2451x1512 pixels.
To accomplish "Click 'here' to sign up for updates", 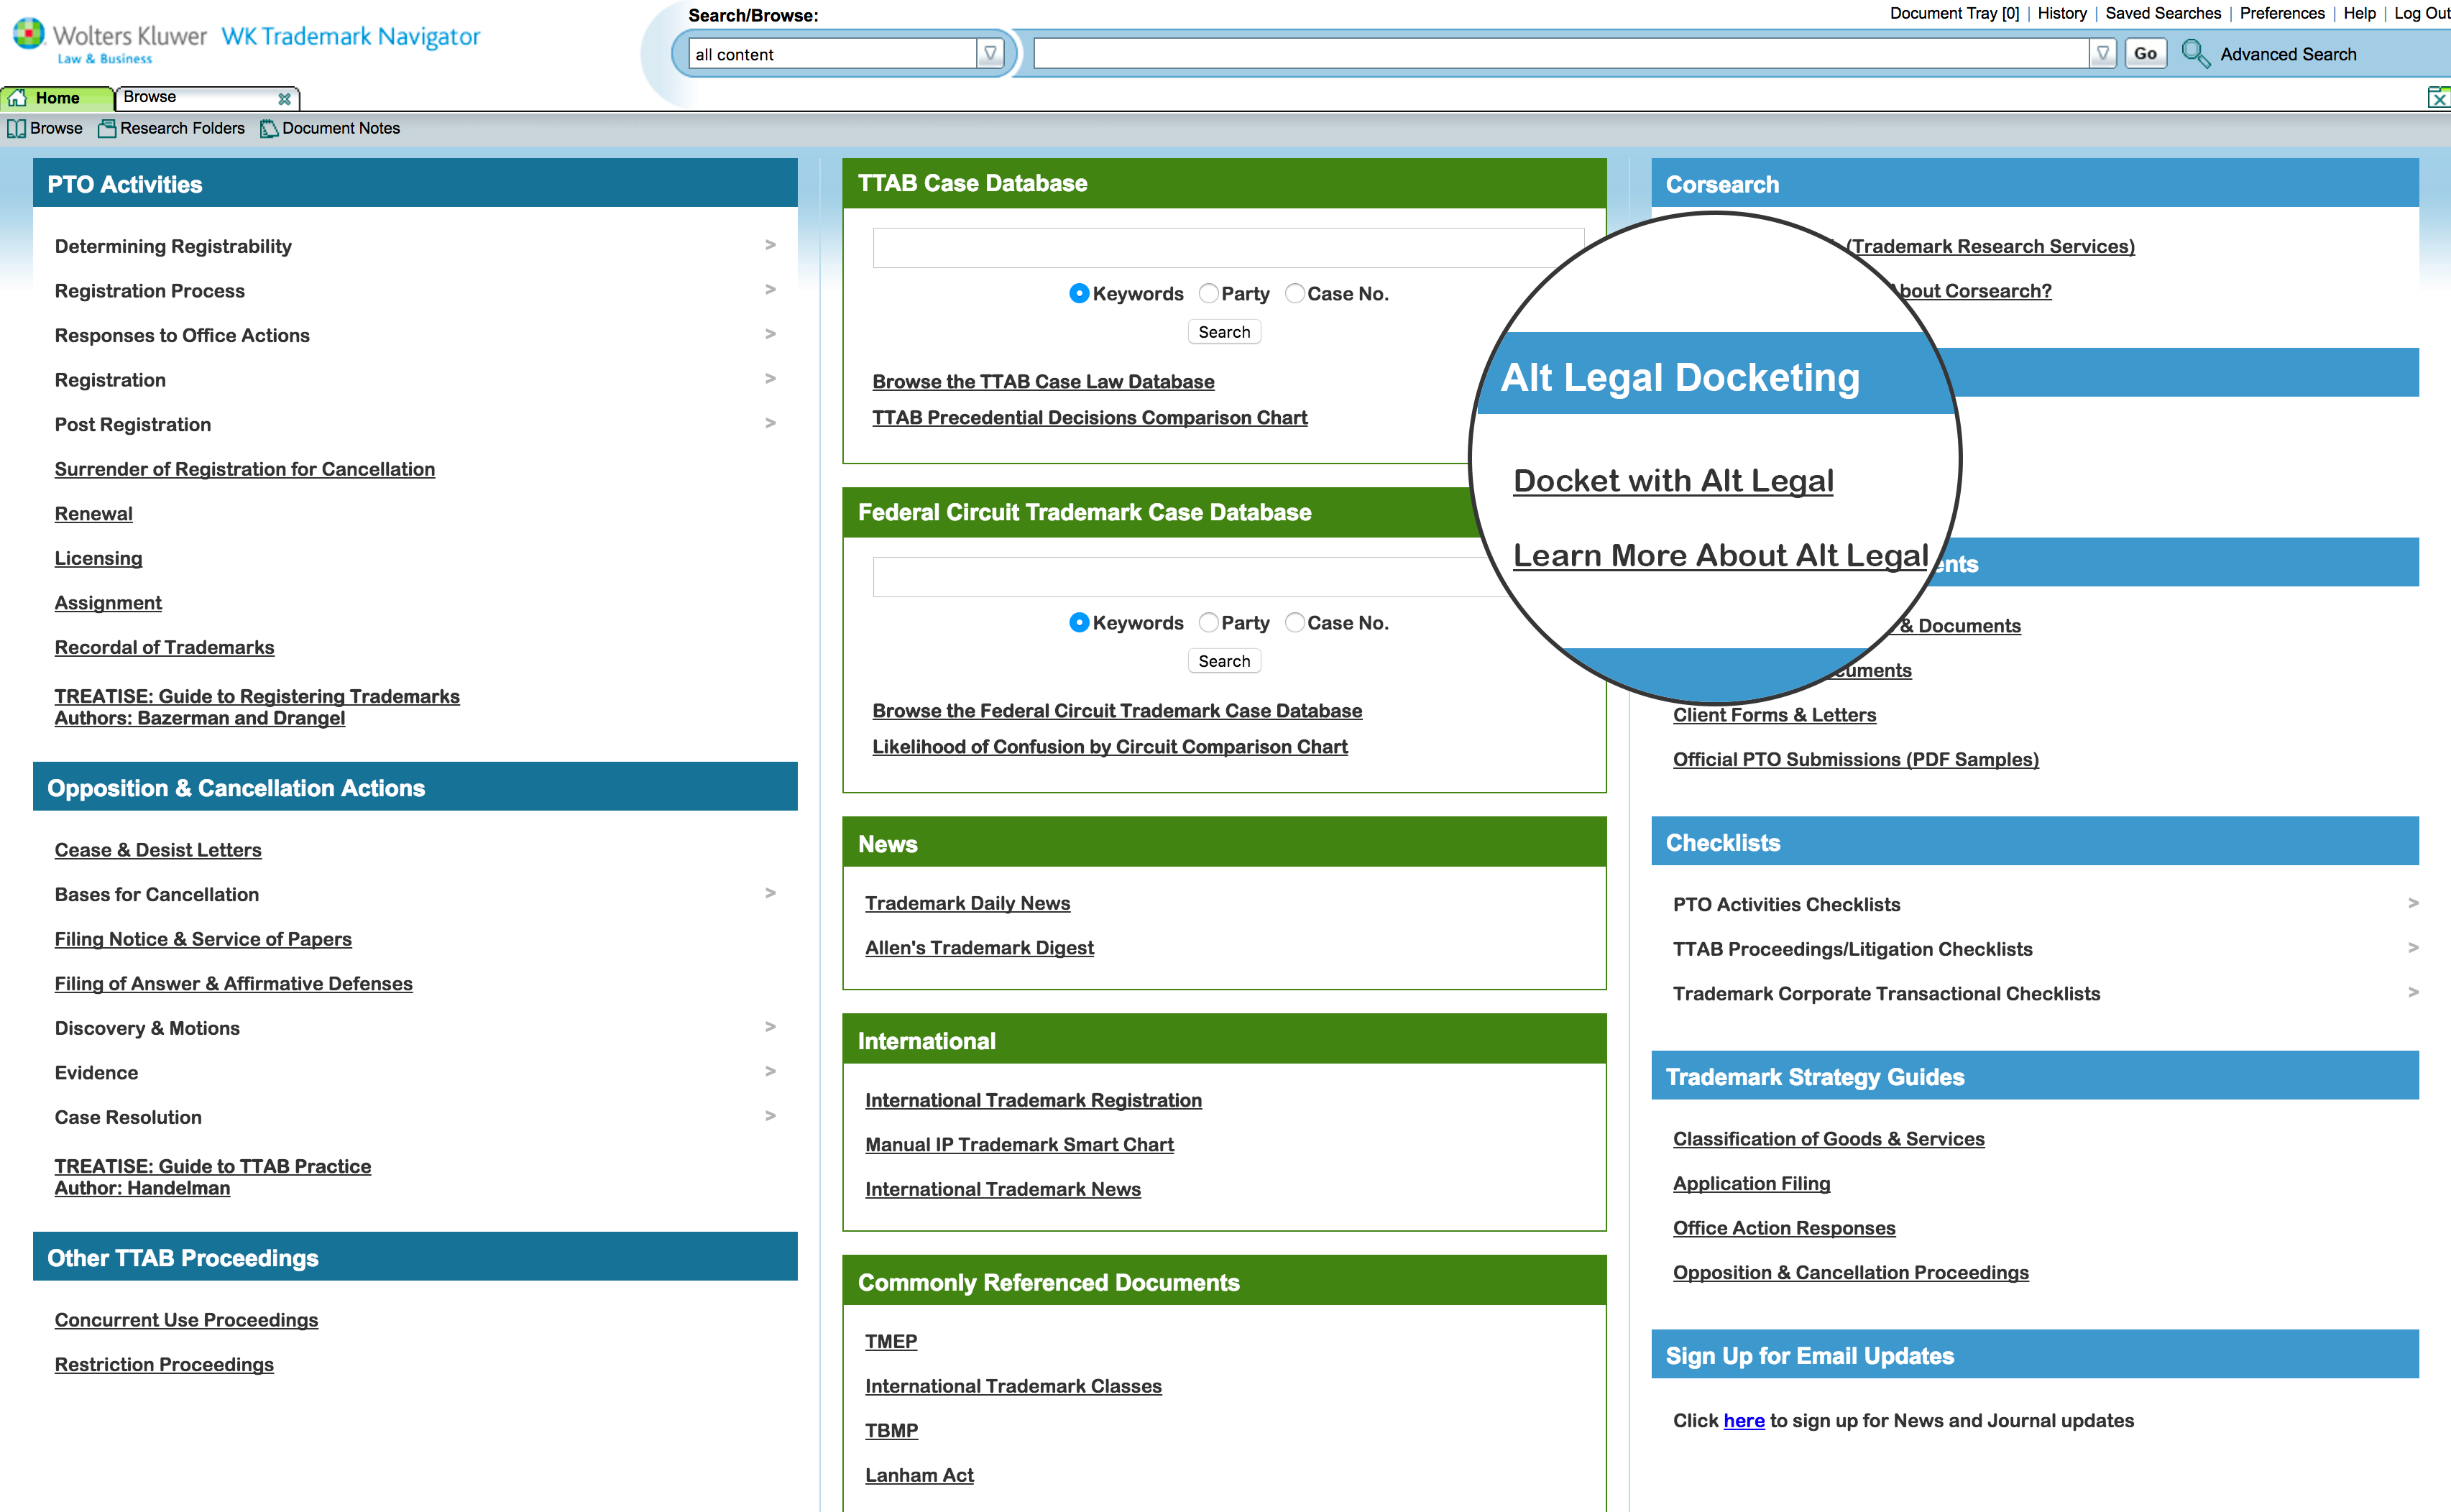I will click(x=1744, y=1421).
